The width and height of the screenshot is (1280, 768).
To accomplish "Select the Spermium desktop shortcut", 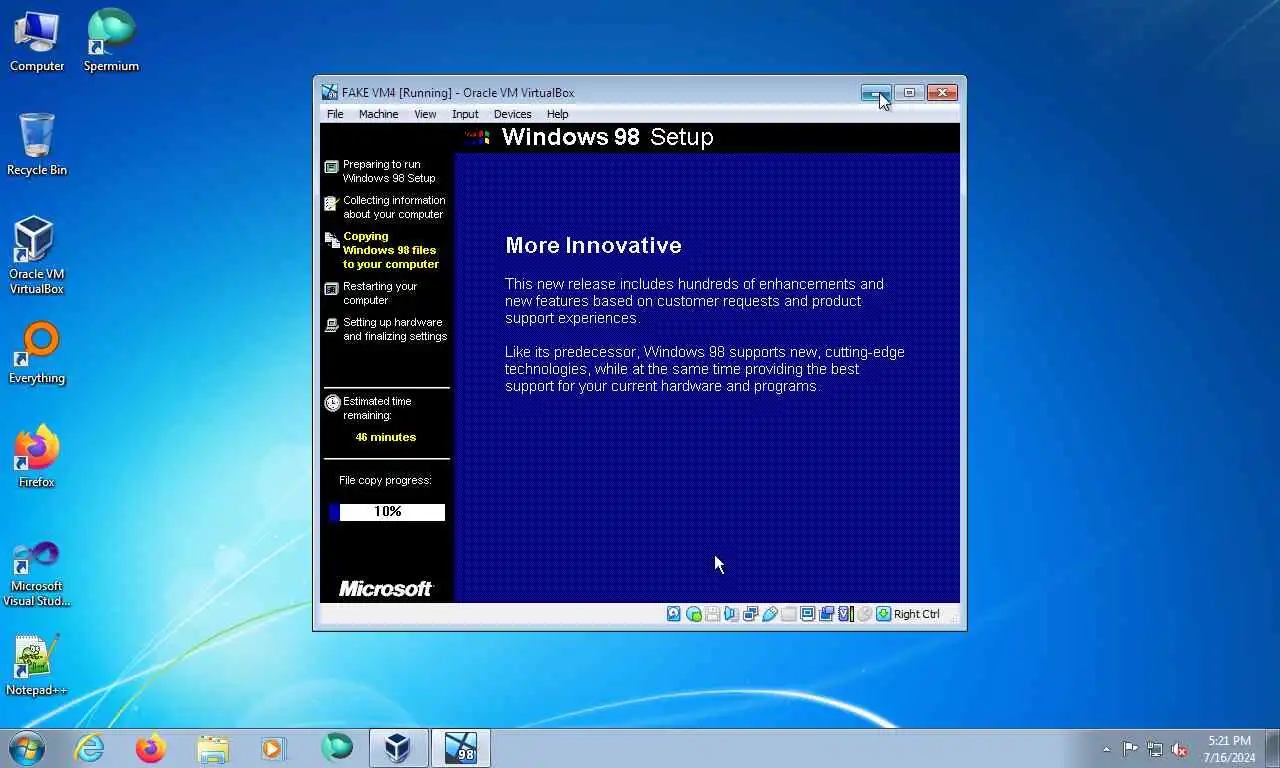I will 111,42.
